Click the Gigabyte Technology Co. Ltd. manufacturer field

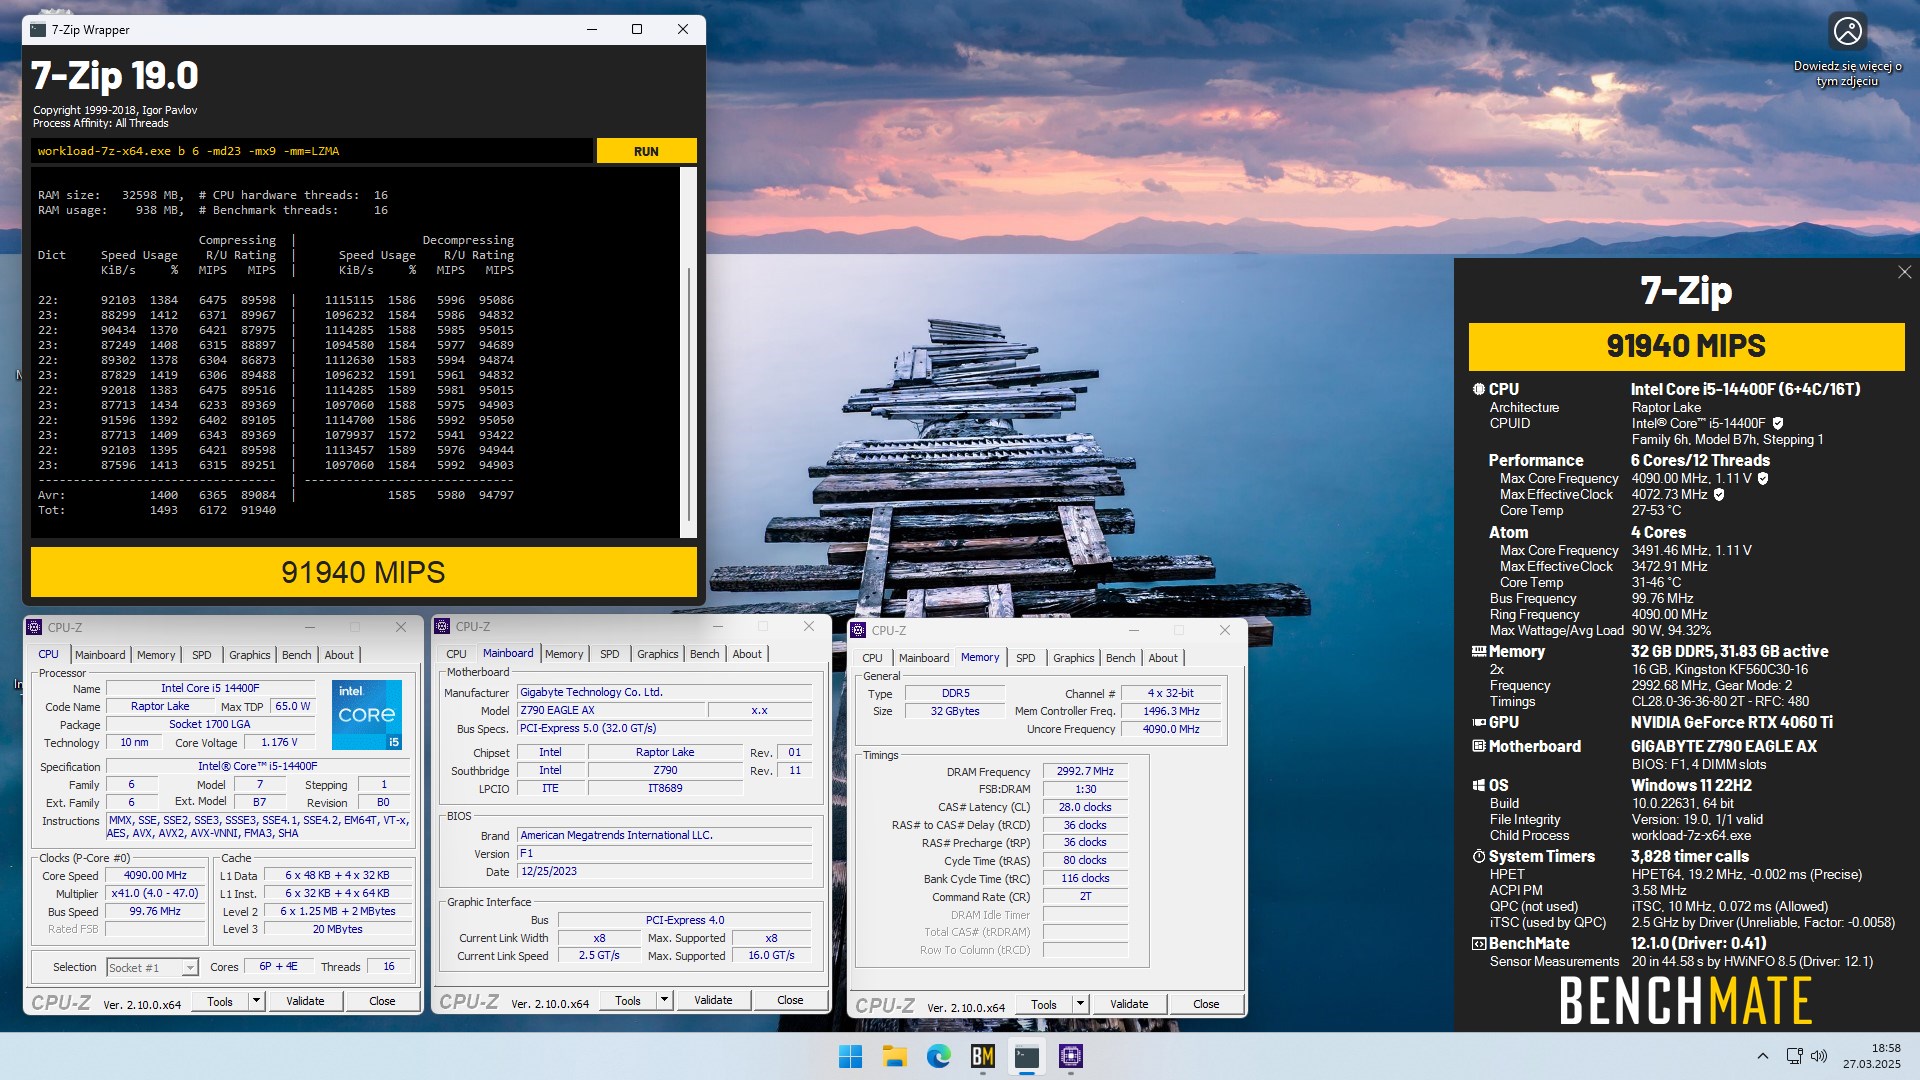click(x=664, y=692)
